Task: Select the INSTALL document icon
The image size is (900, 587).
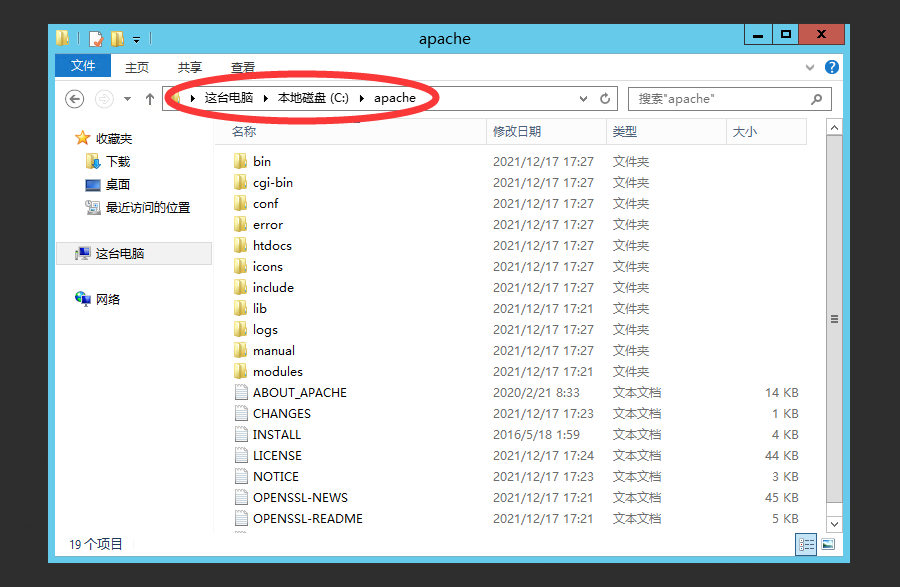Action: point(241,434)
